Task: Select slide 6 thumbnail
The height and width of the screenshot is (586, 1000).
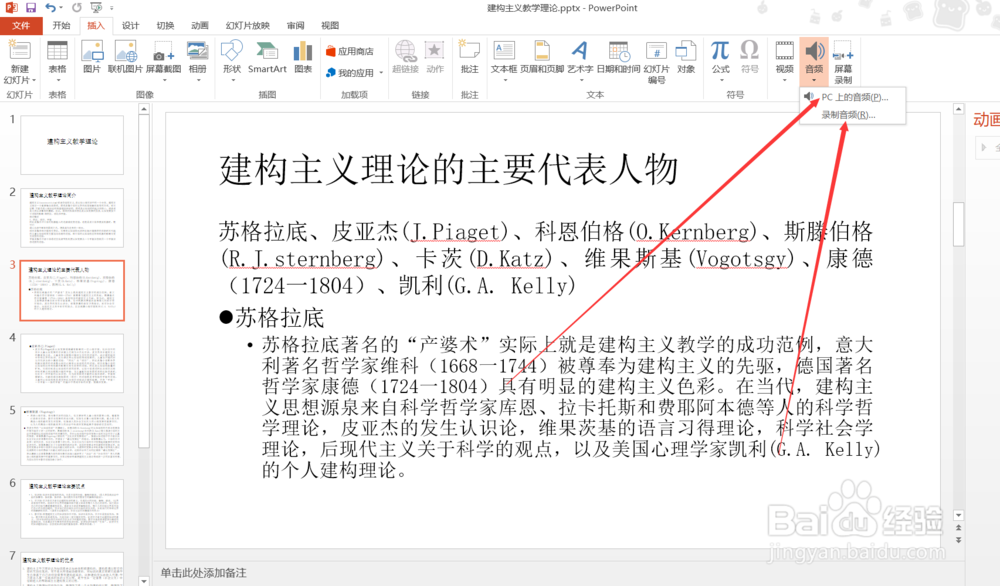Action: click(72, 508)
